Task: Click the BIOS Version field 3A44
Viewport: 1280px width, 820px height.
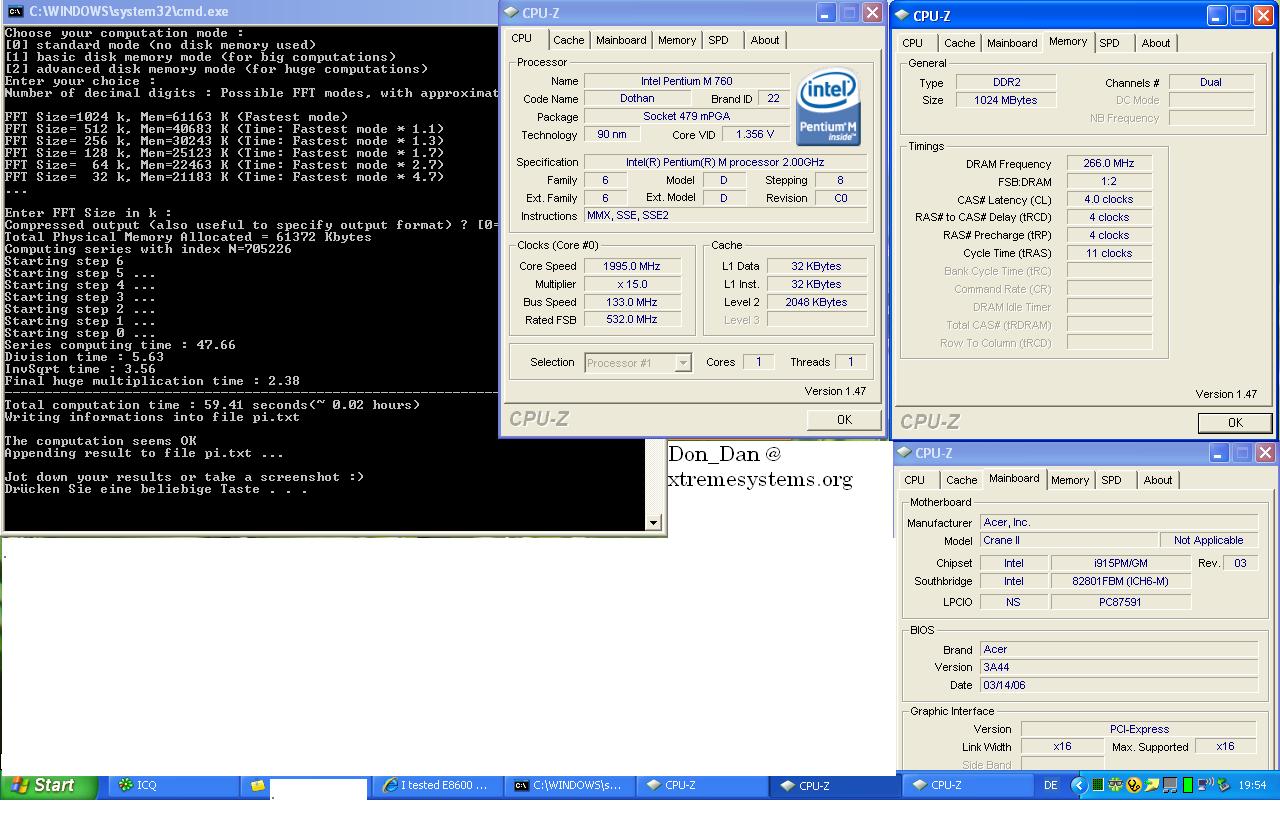Action: point(1118,667)
